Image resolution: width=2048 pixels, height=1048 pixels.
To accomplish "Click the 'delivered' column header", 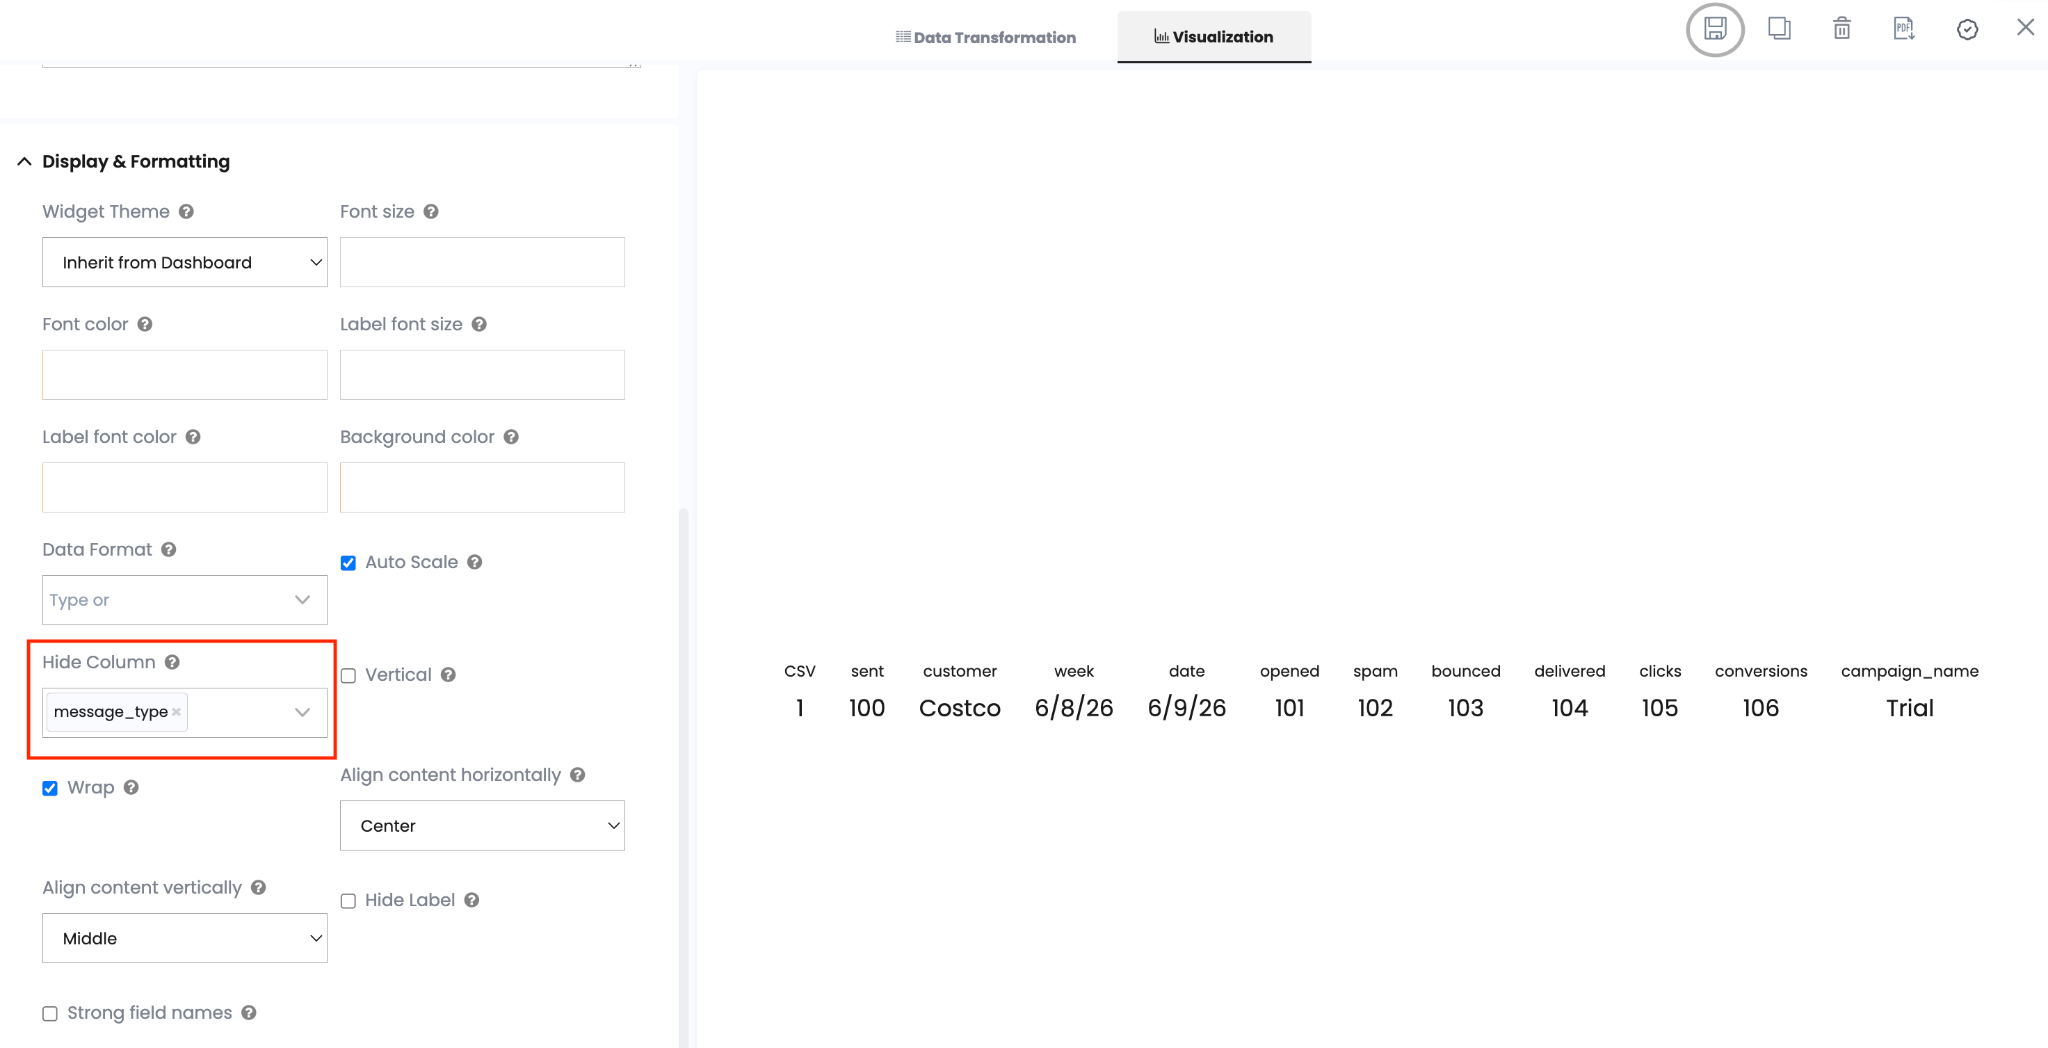I will click(1570, 671).
